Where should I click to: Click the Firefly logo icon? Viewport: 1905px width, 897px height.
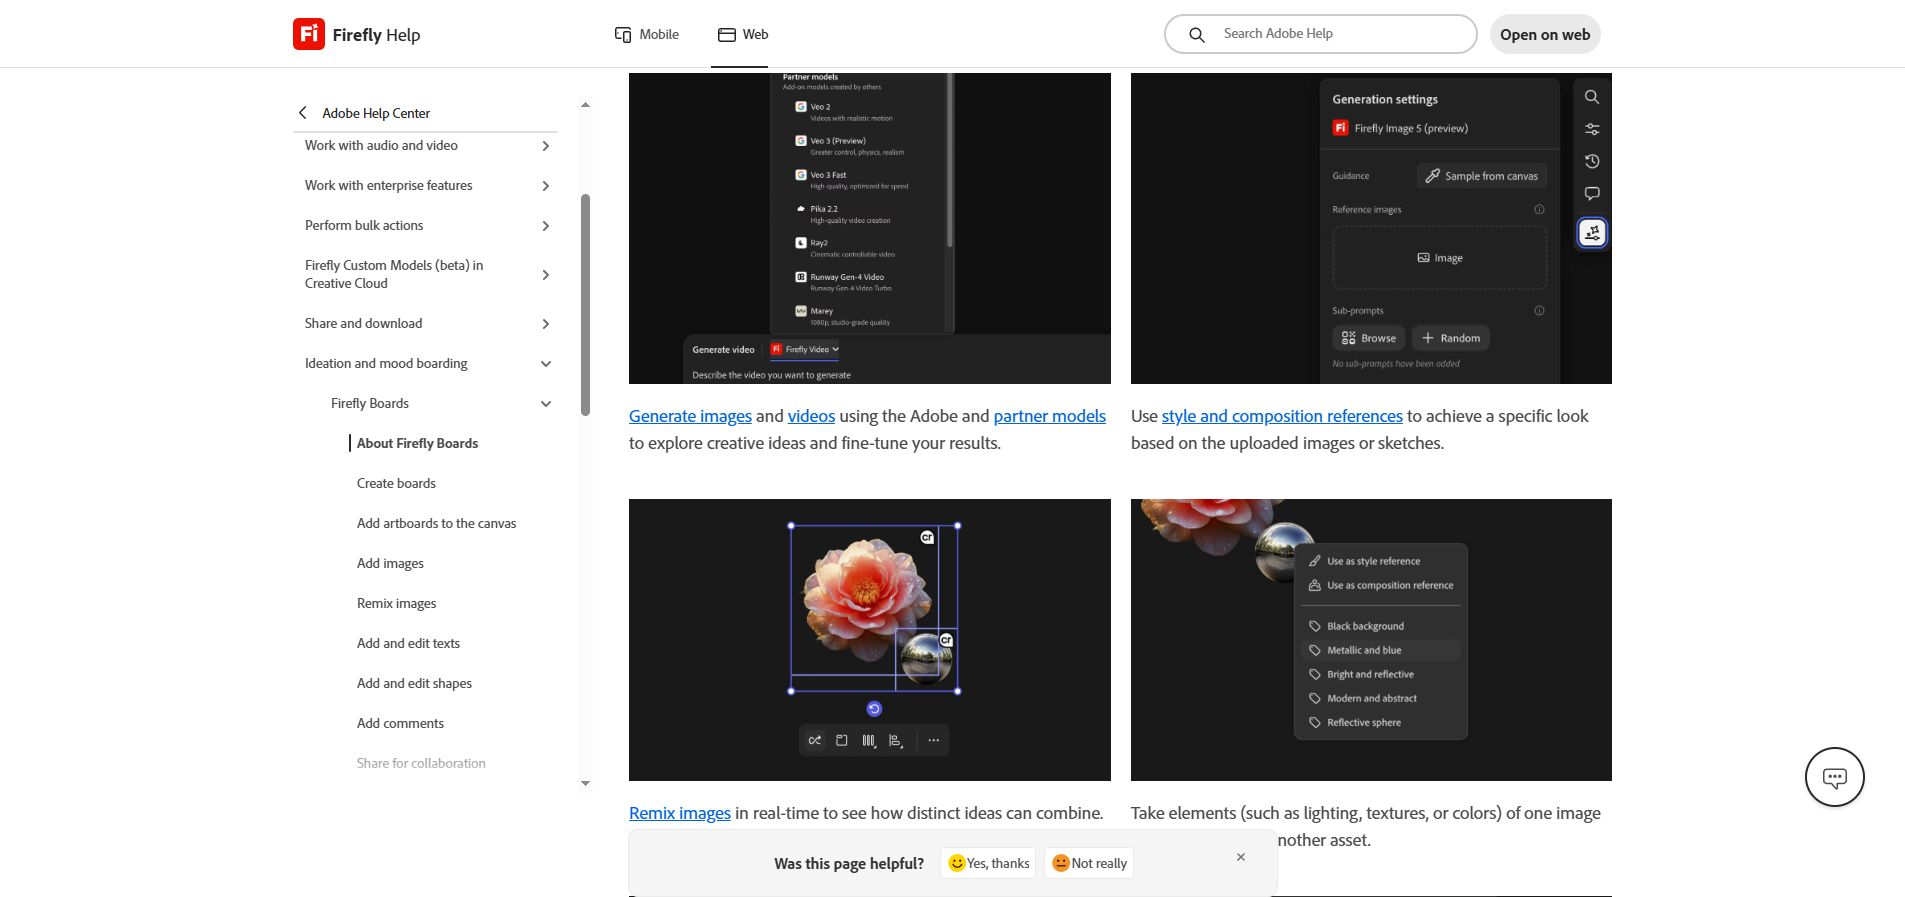click(308, 34)
